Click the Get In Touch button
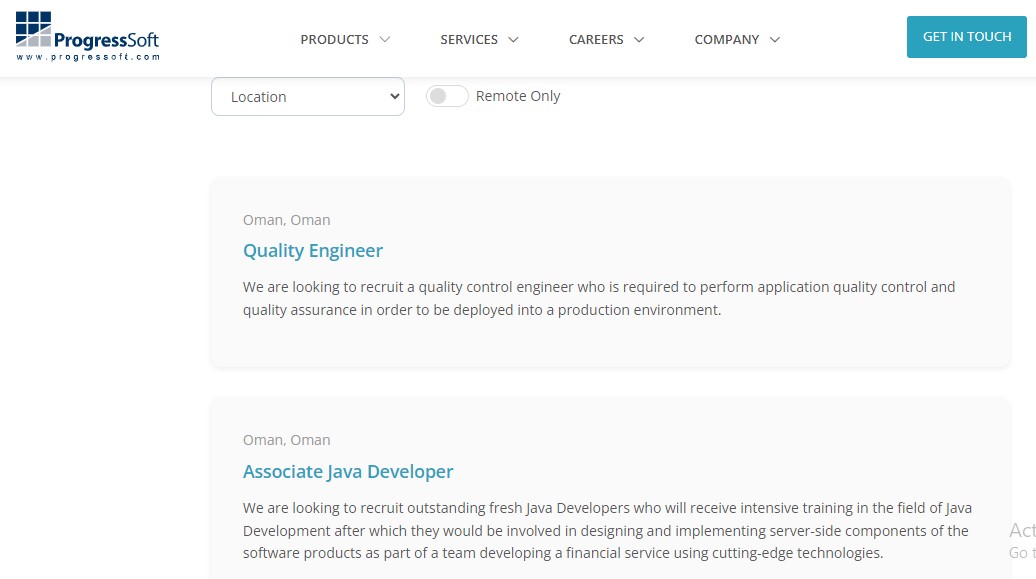Screen dimensions: 1036x579 tap(967, 37)
